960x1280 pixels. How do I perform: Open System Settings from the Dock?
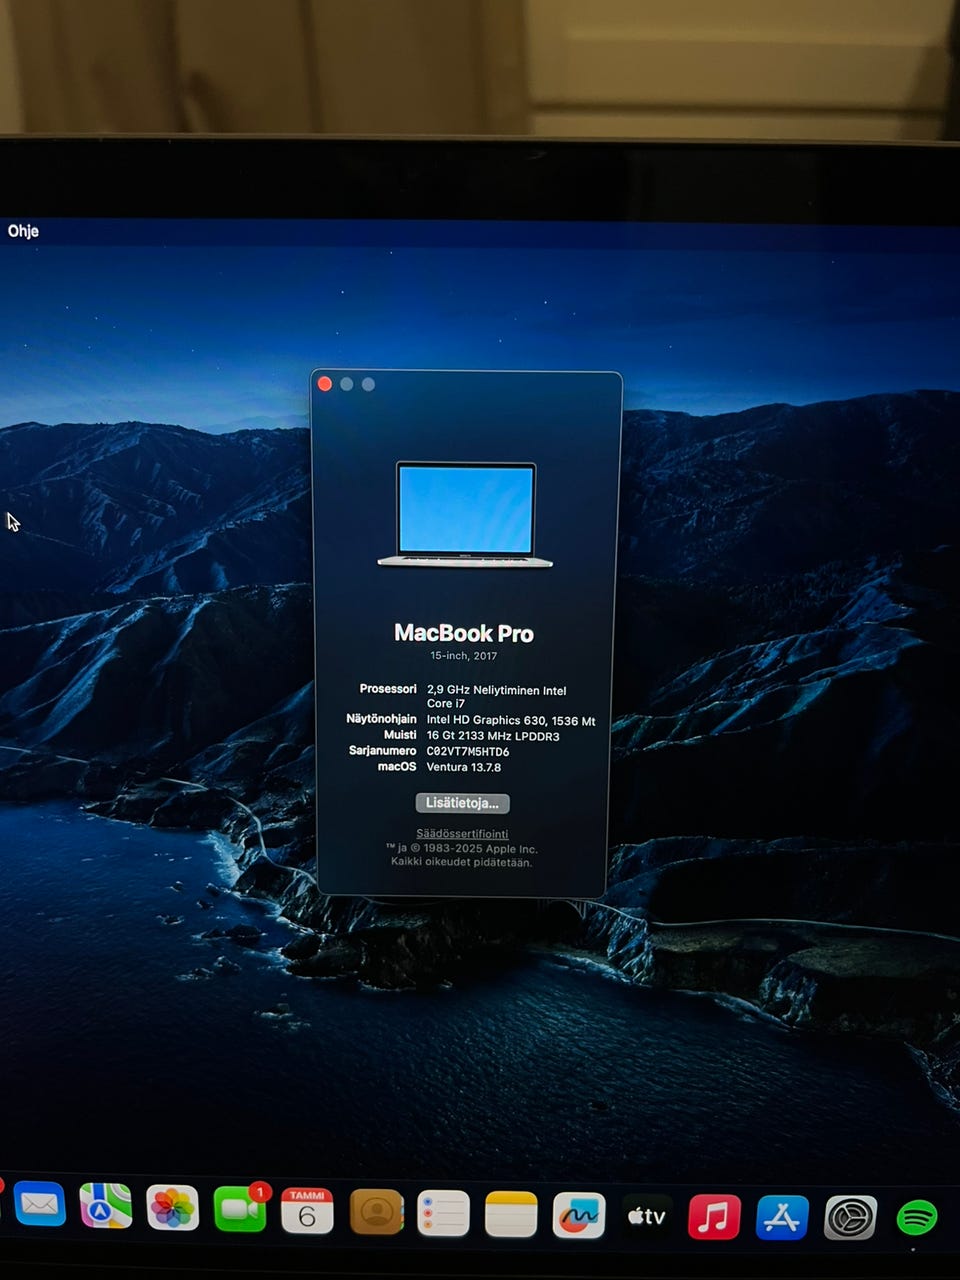pos(850,1218)
